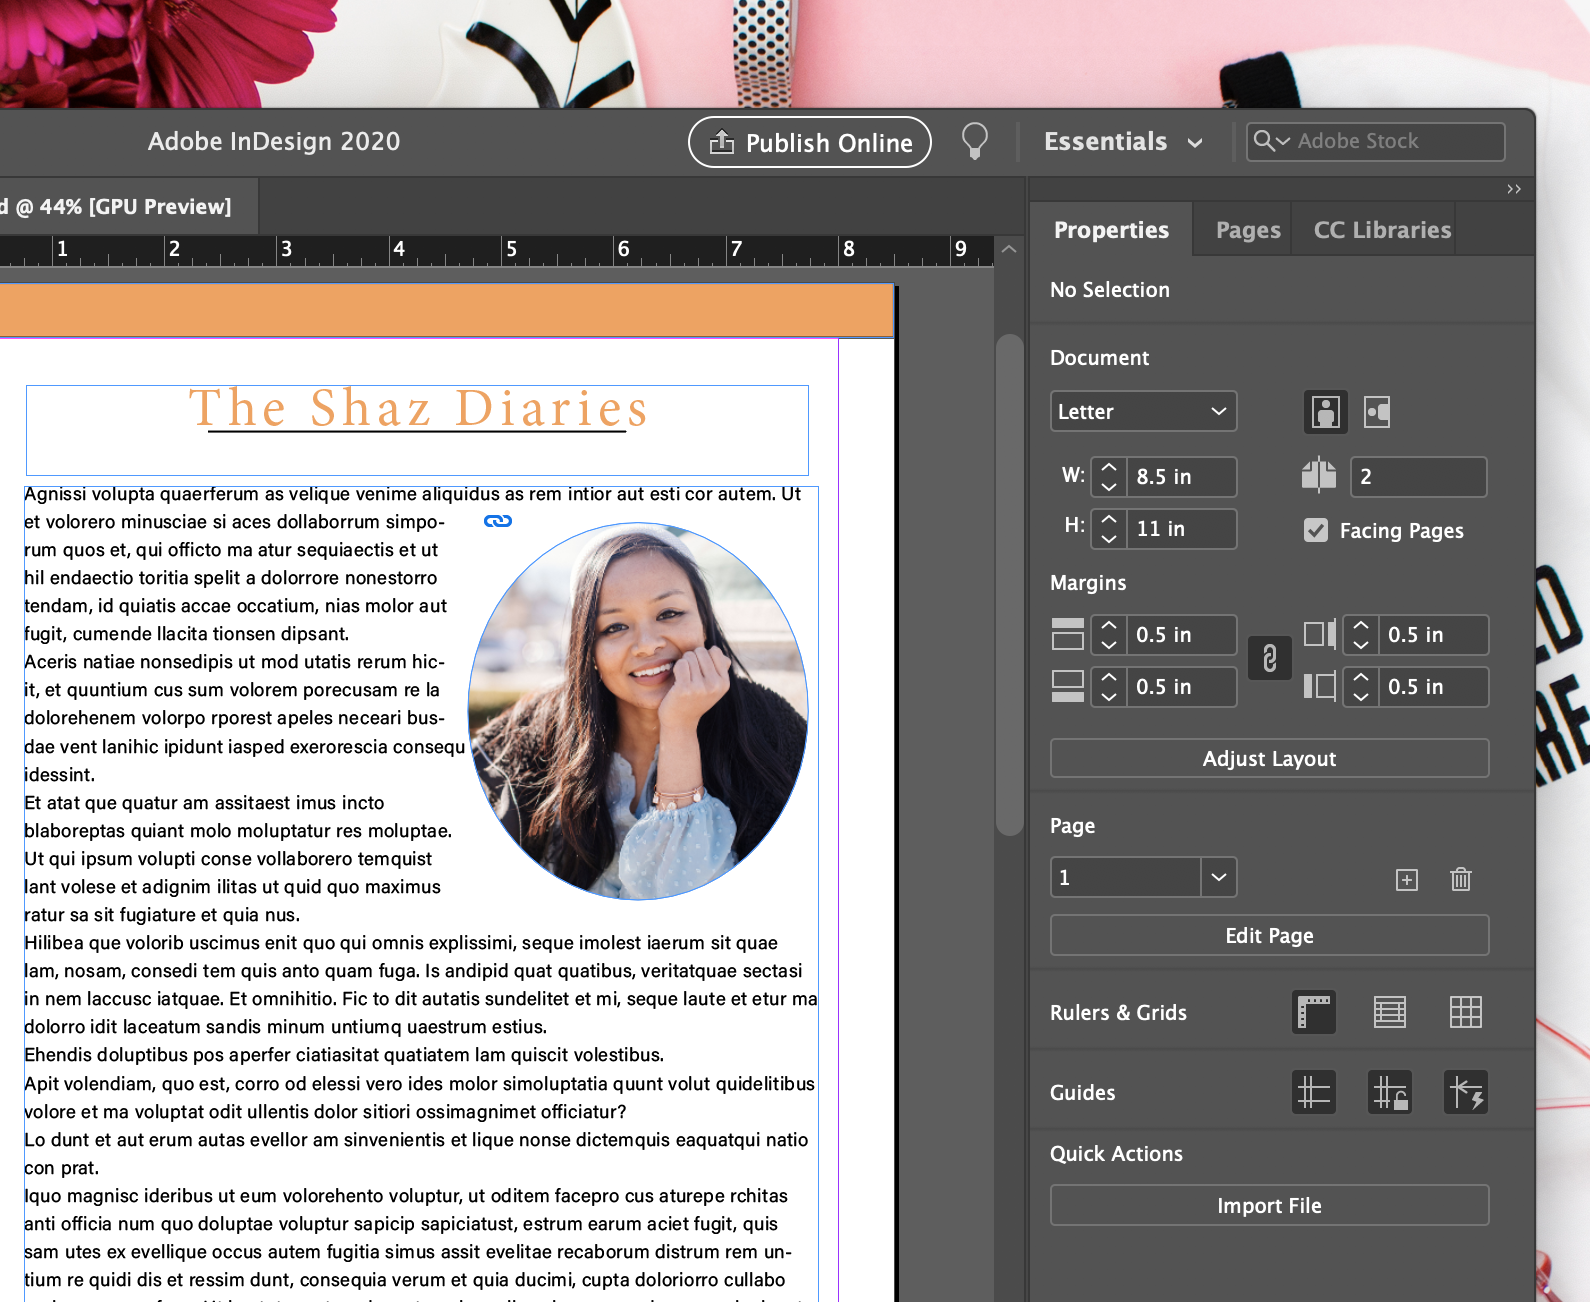The height and width of the screenshot is (1302, 1590).
Task: Click the vertical scrollbar up arrow
Action: coord(1009,249)
